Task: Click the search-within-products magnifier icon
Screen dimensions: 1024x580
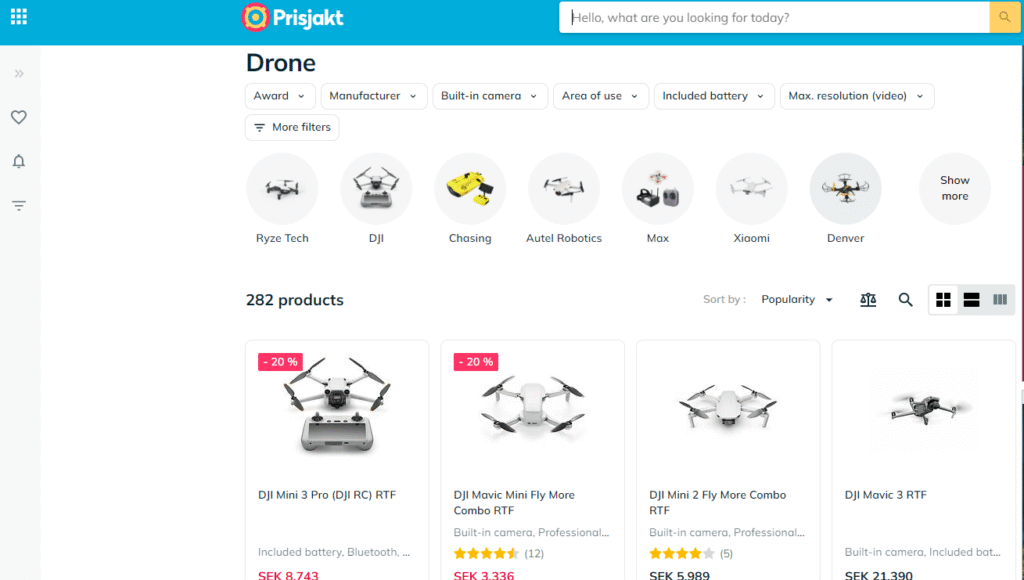Action: [x=905, y=300]
